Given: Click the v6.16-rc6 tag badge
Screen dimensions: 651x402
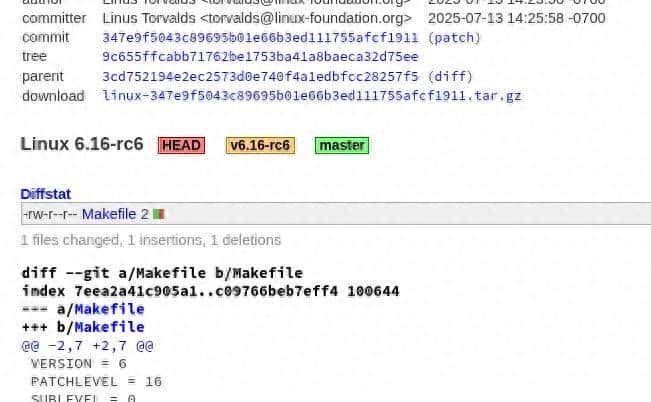Looking at the screenshot, I should pos(260,145).
